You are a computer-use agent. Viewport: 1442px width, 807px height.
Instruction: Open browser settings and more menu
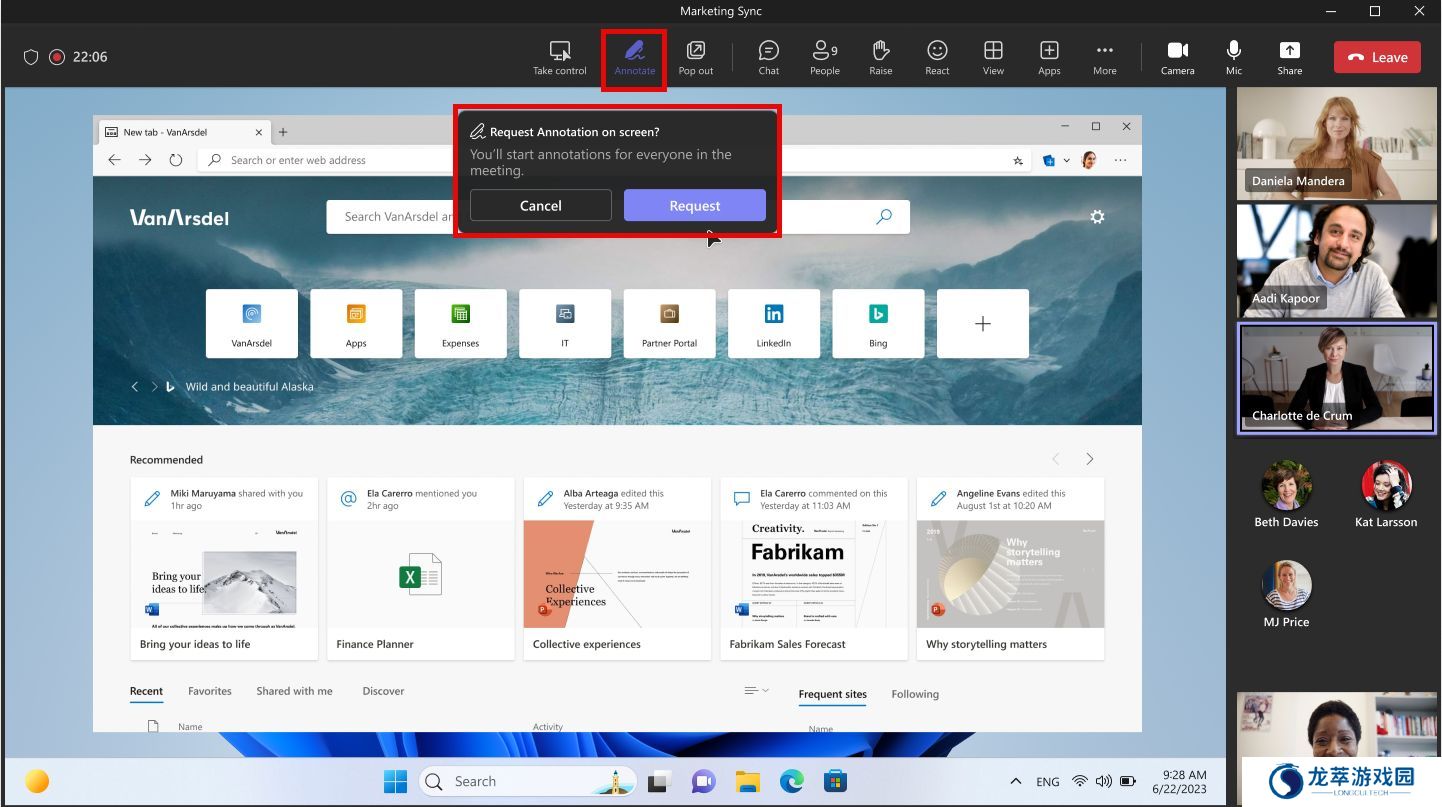1120,160
